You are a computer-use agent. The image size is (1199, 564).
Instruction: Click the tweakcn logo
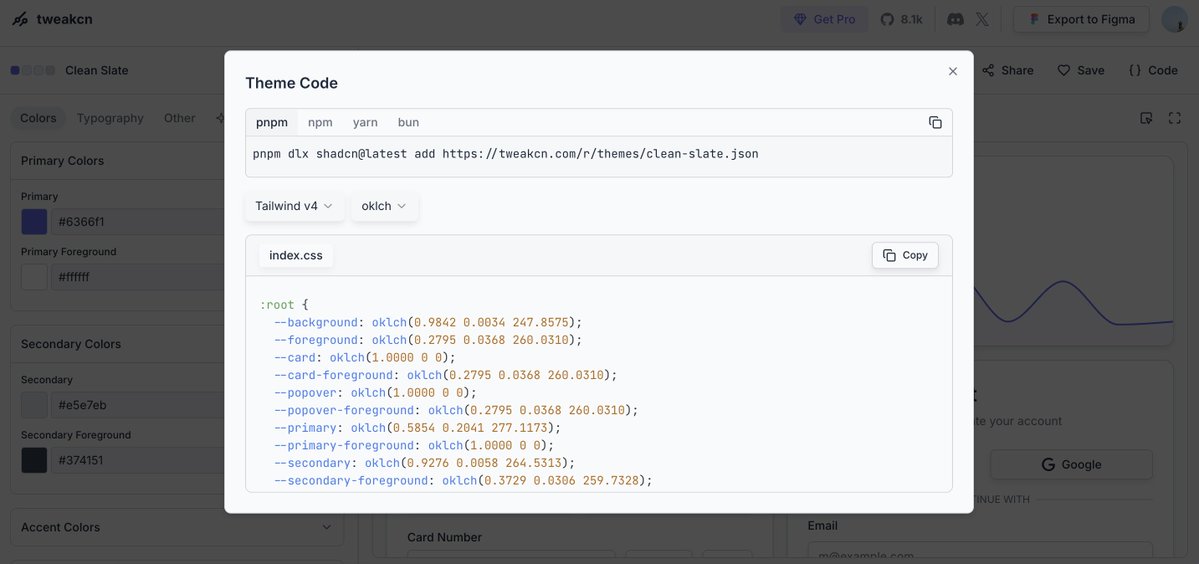(x=53, y=19)
